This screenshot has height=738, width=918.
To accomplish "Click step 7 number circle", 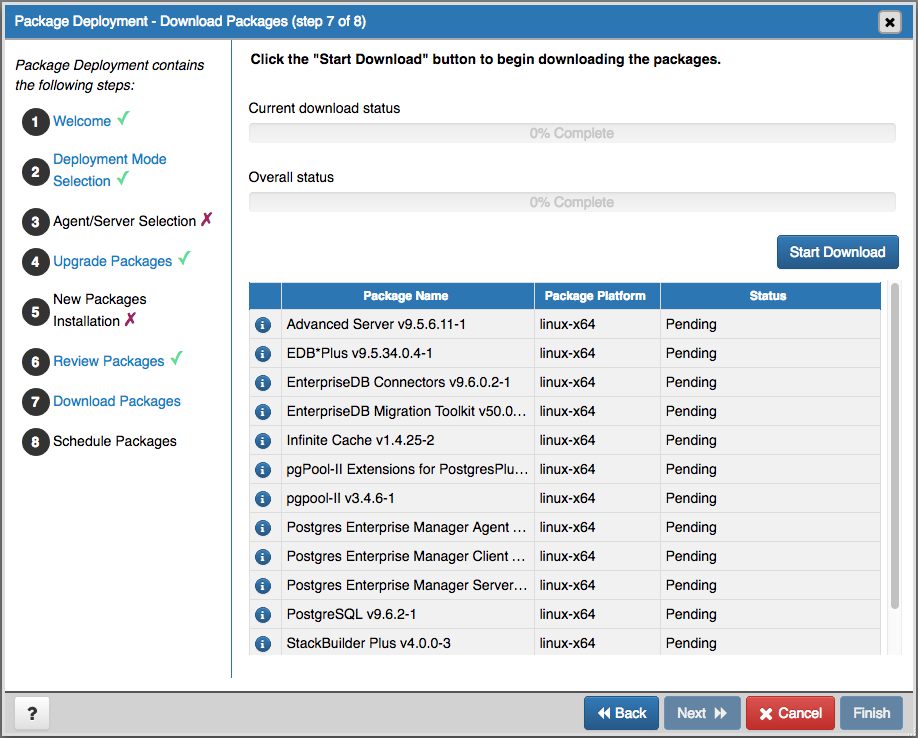I will tap(36, 402).
